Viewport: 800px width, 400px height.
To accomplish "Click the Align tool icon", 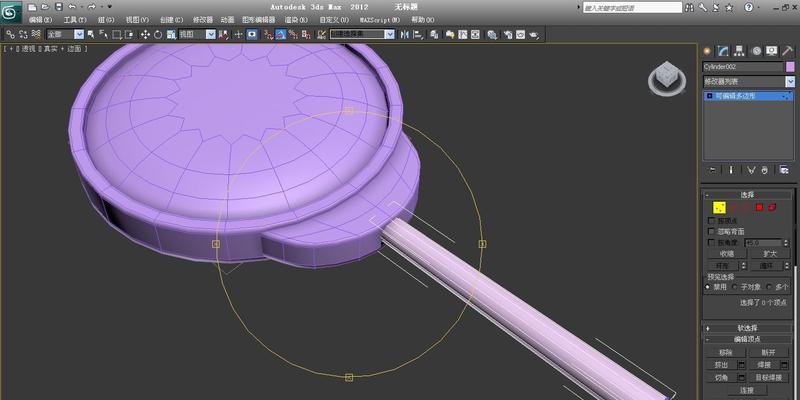I will click(418, 34).
